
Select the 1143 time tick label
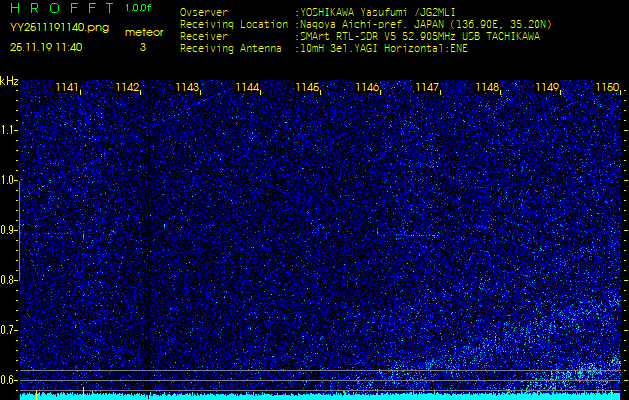[x=187, y=88]
